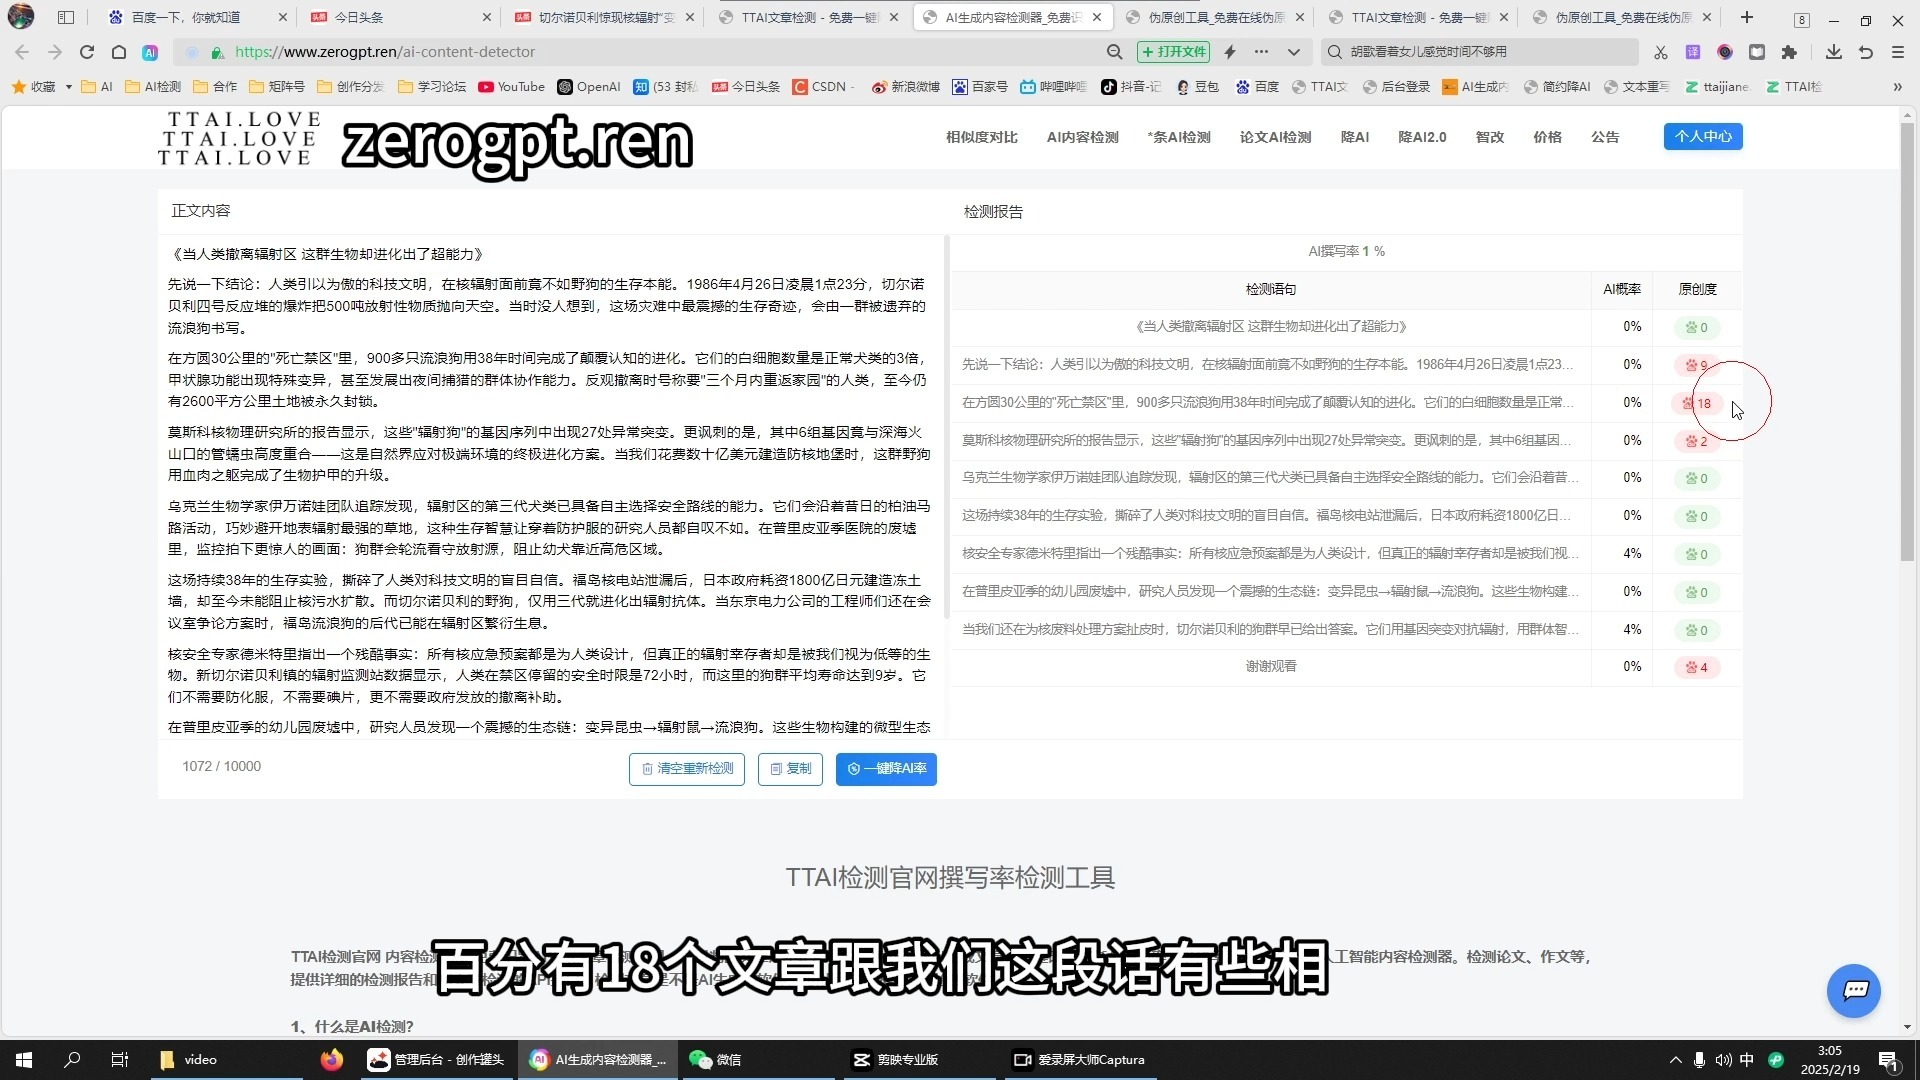1920x1080 pixels.
Task: Click the TTAI.LOVE site logo
Action: pos(239,138)
